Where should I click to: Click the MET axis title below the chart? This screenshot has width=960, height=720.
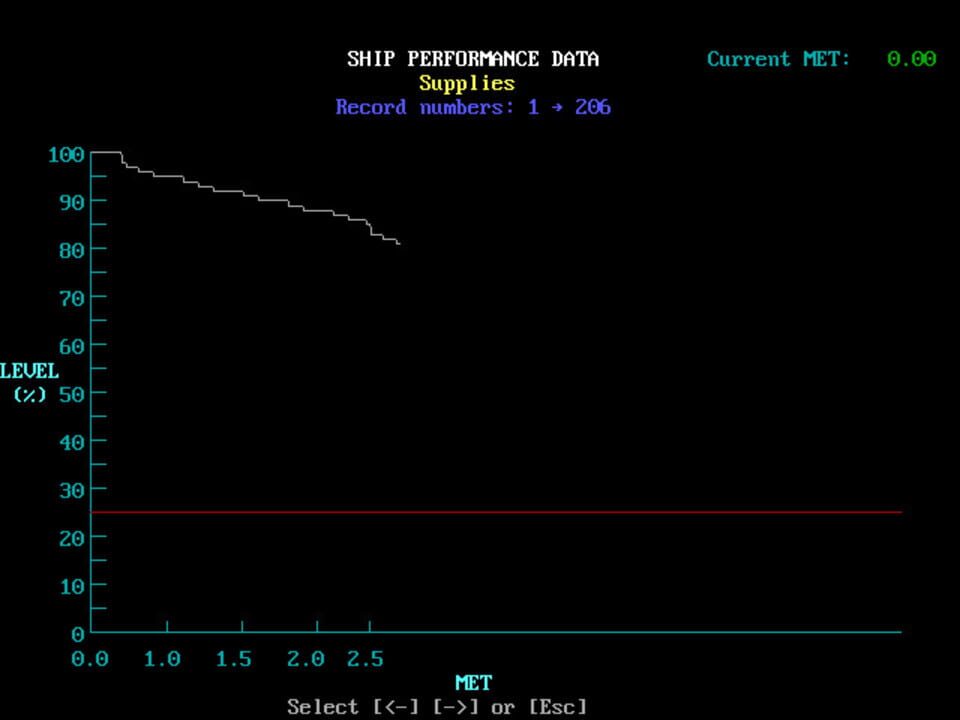pos(473,683)
